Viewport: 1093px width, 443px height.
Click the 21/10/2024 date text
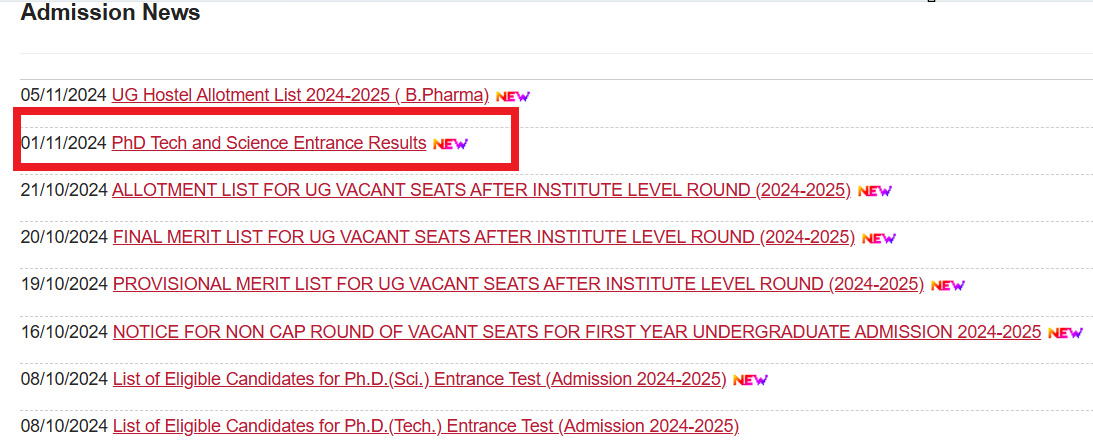(x=64, y=190)
